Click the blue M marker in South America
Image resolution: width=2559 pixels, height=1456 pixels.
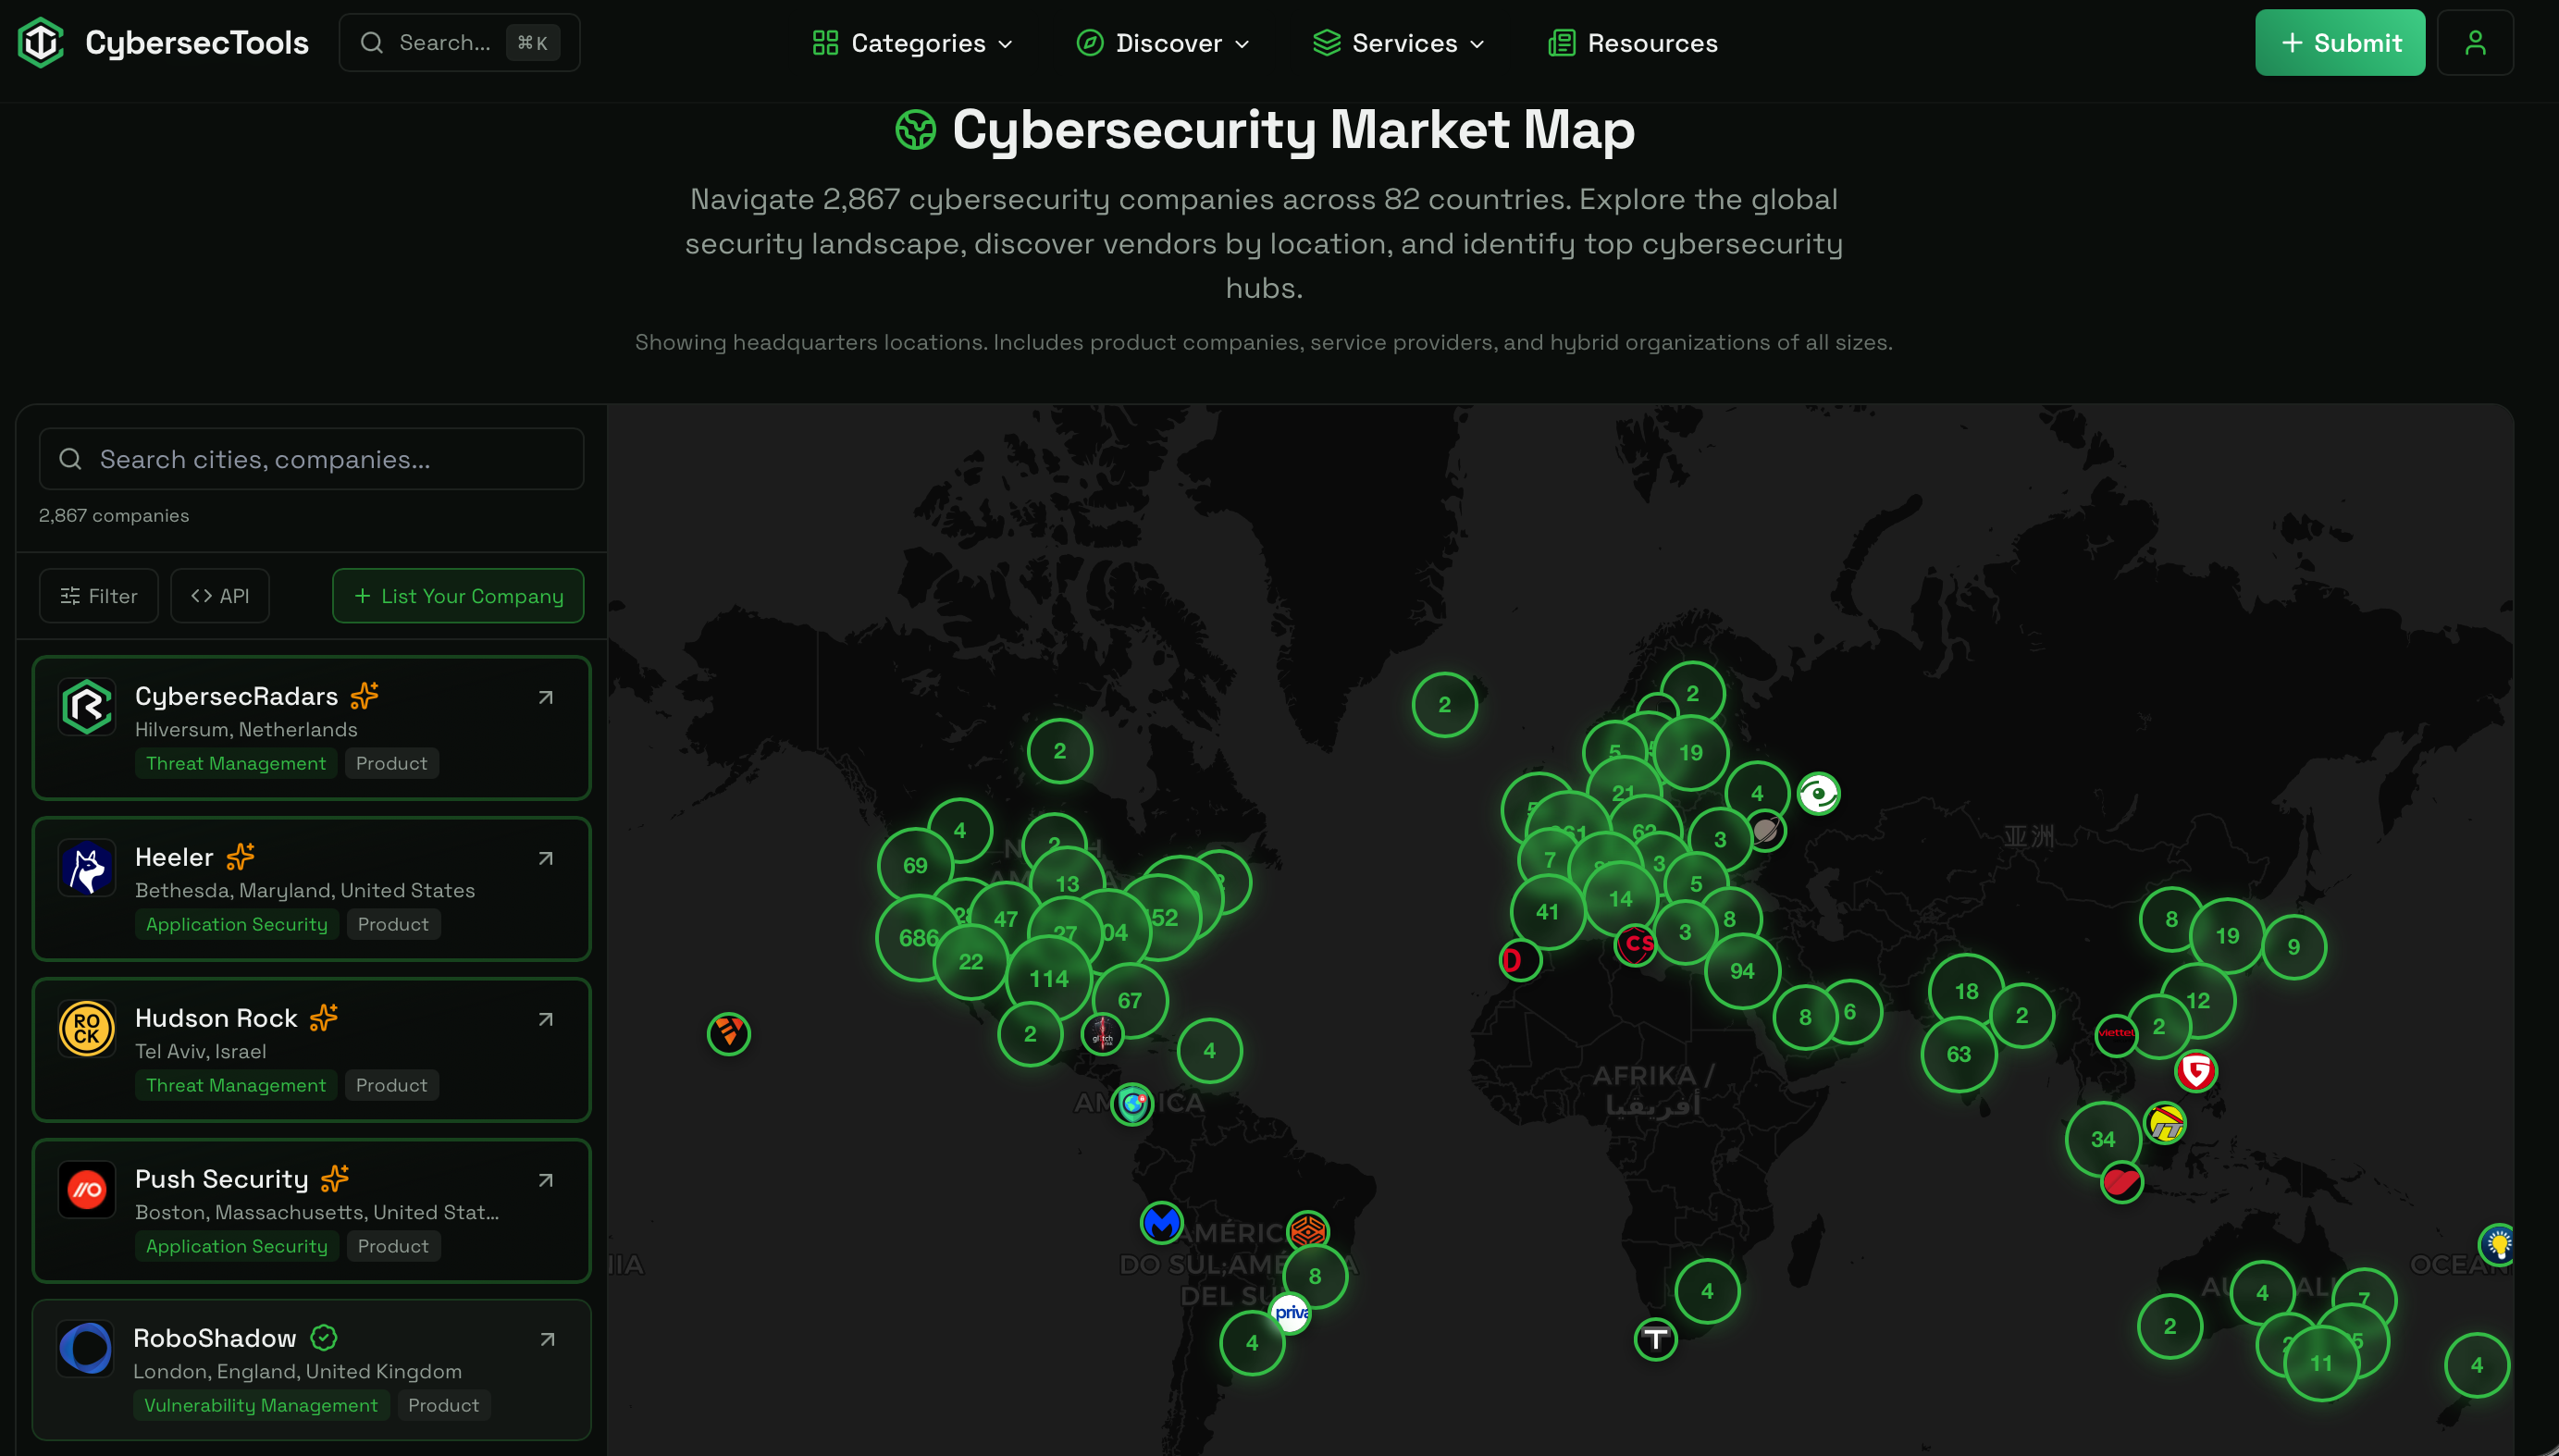point(1162,1223)
